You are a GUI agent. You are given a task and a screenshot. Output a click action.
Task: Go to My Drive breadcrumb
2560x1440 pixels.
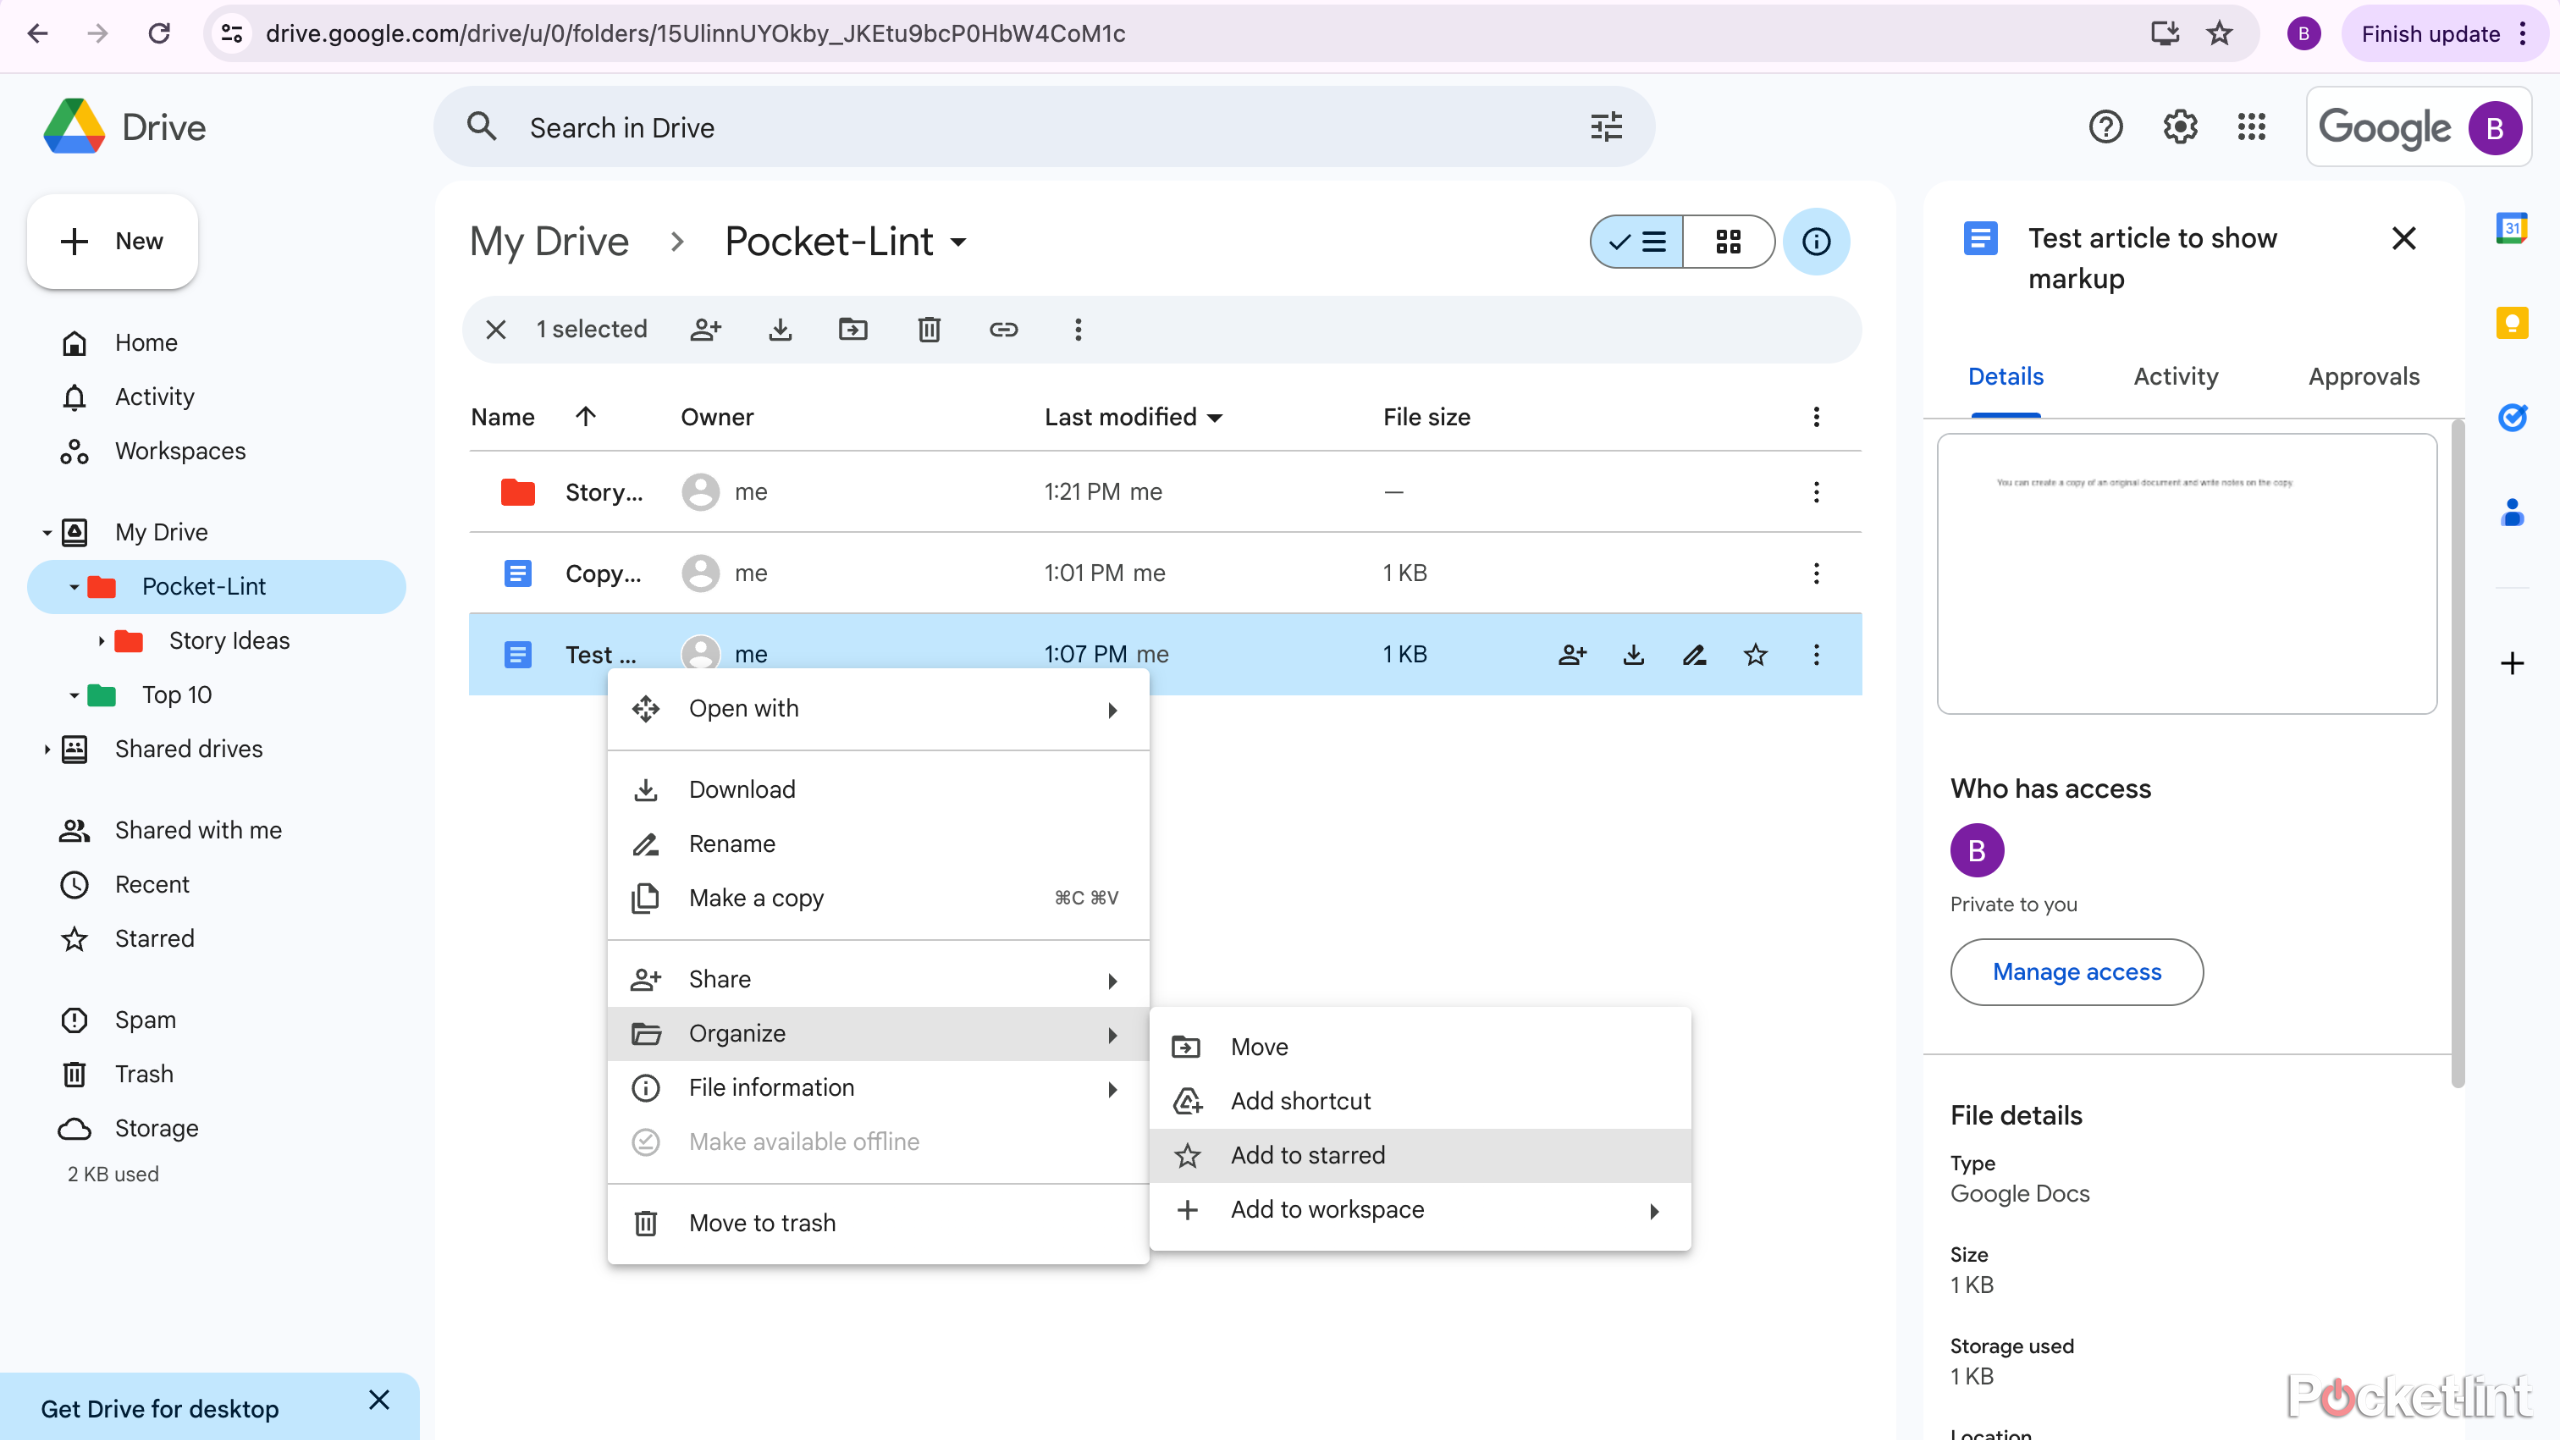pos(549,241)
